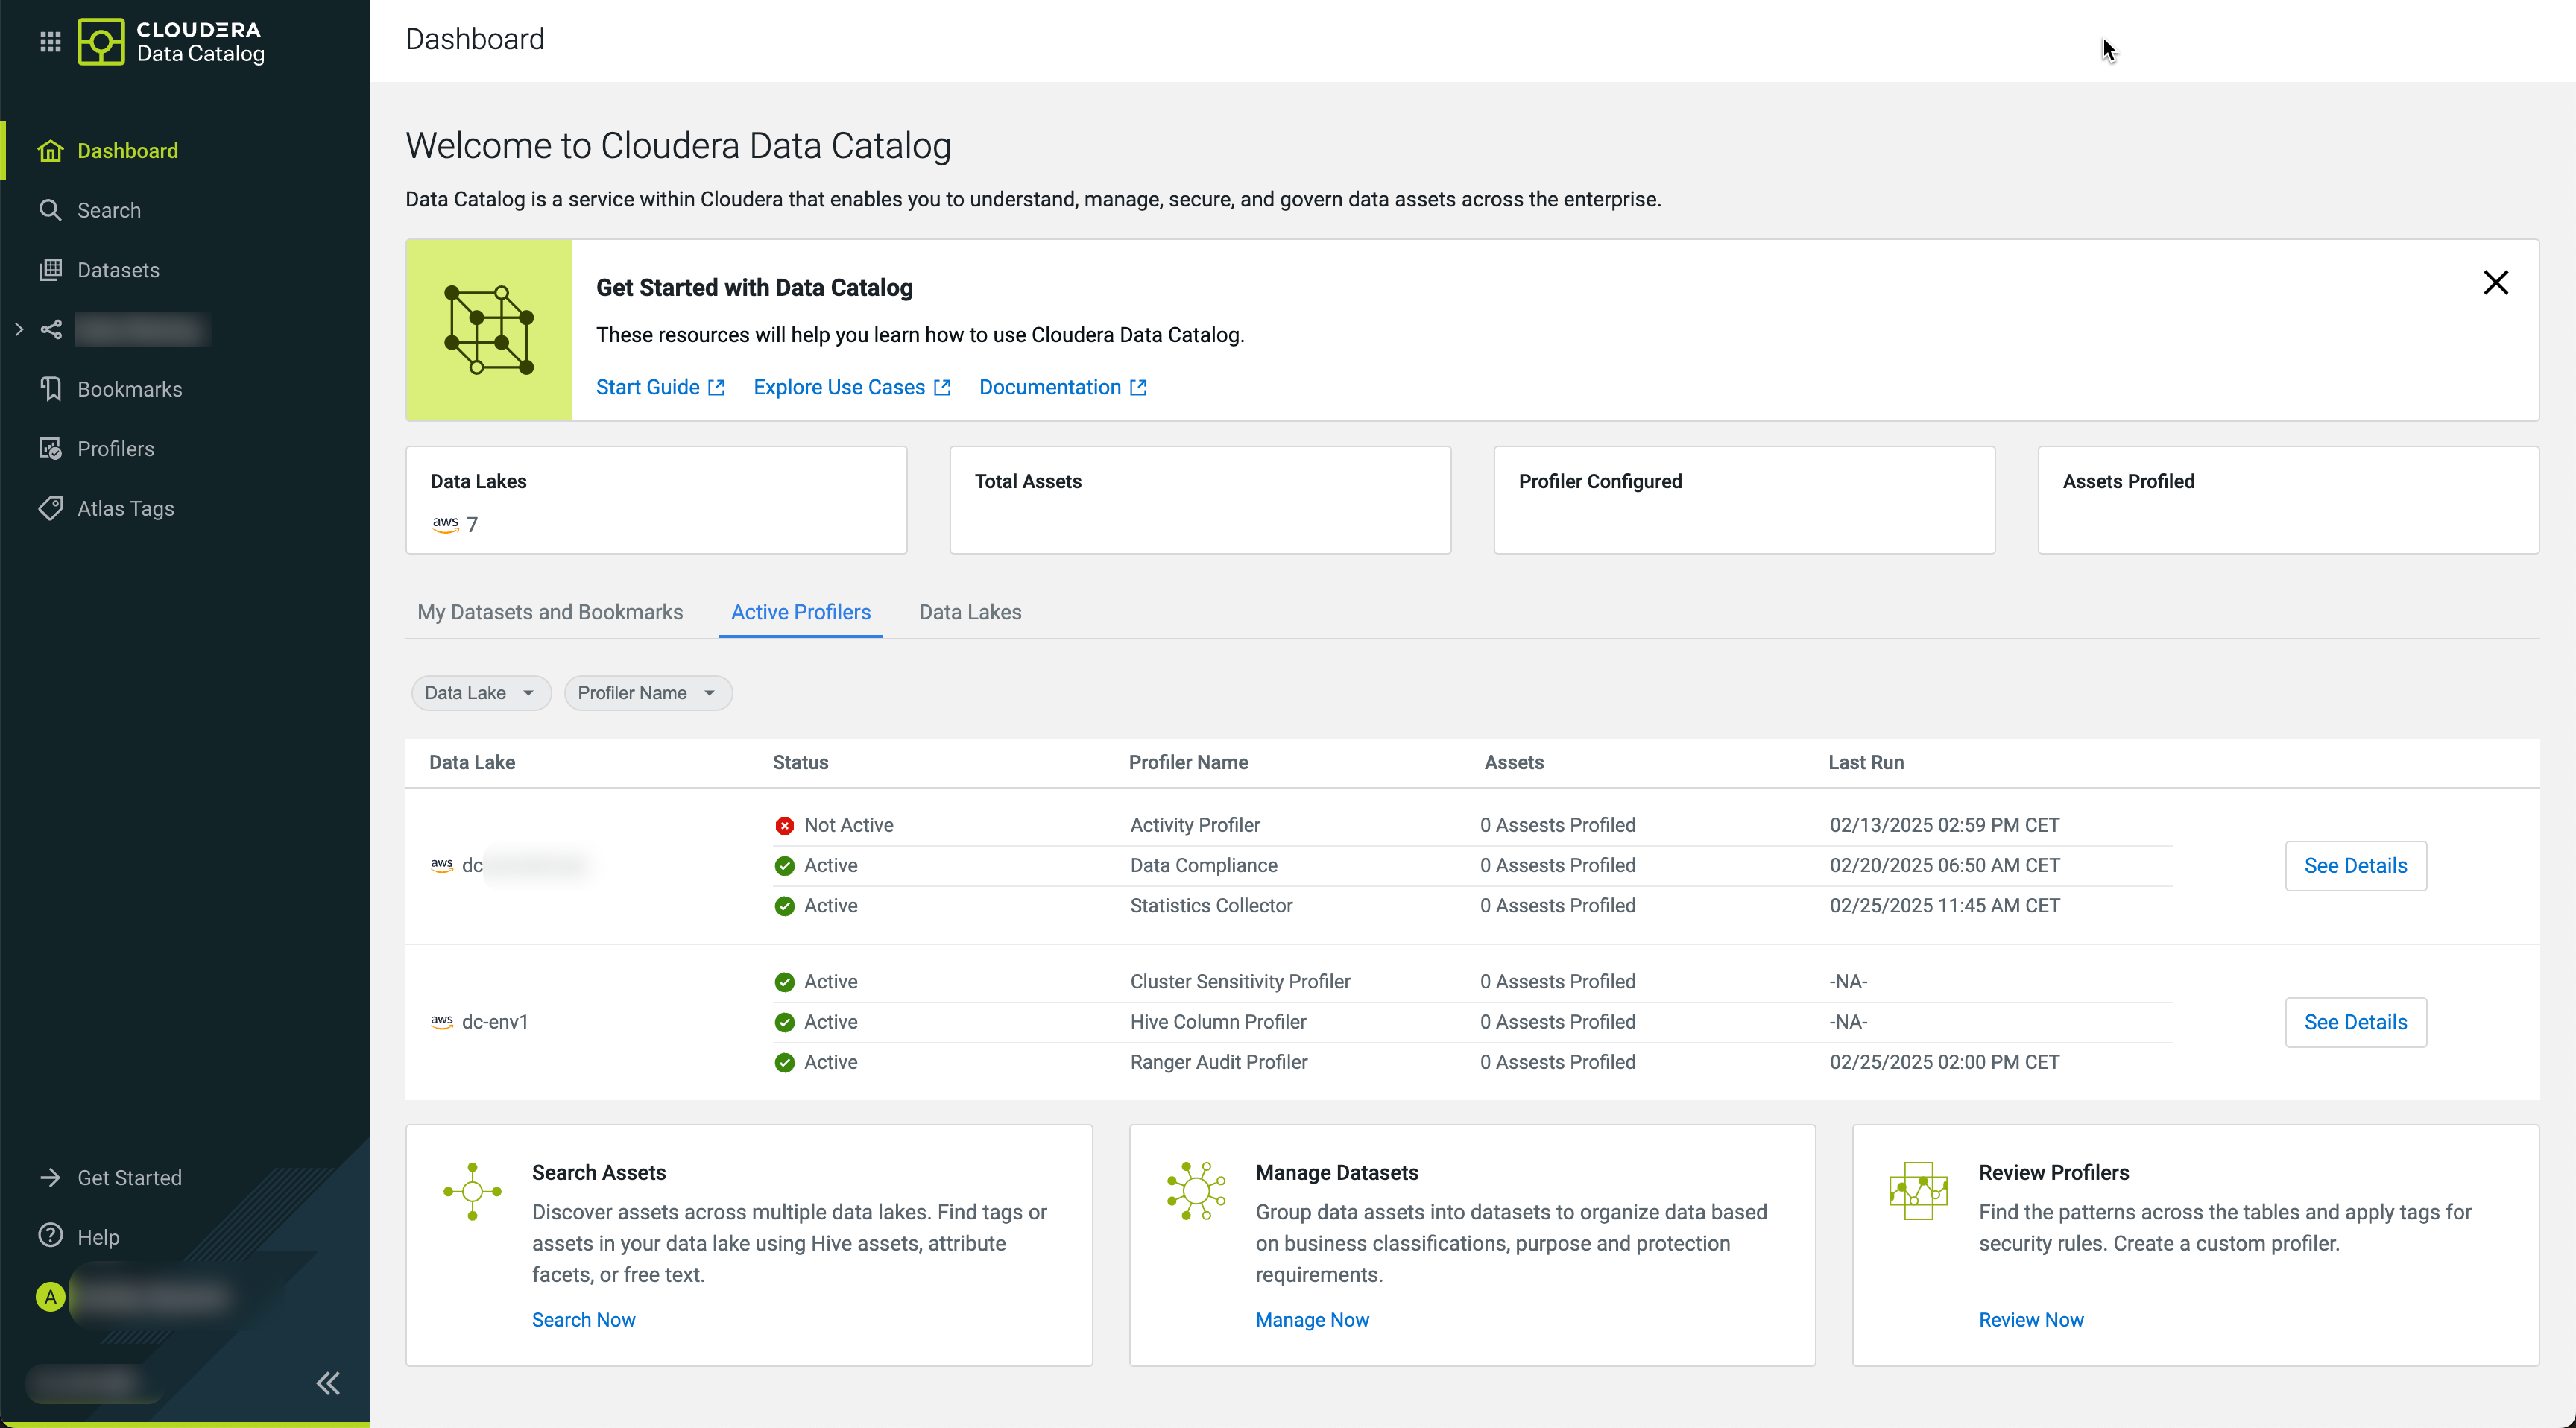The image size is (2576, 1428).
Task: Navigate to Atlas Tags
Action: (x=125, y=508)
